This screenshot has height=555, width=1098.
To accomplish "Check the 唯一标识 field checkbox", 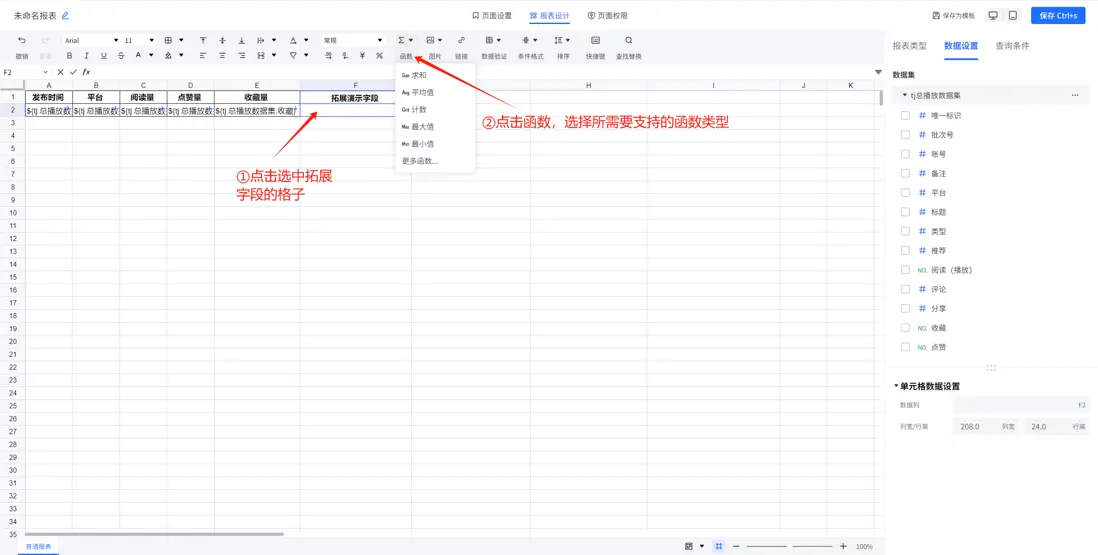I will pos(905,115).
